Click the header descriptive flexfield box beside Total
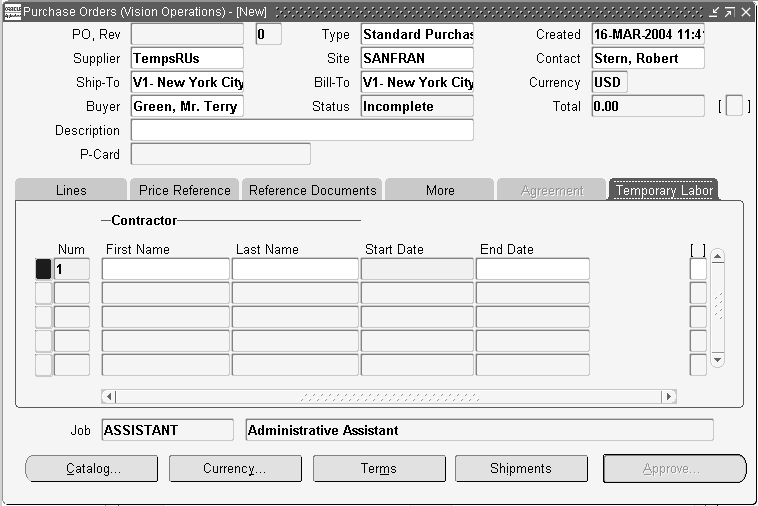Screen dimensions: 758x506 coord(734,106)
